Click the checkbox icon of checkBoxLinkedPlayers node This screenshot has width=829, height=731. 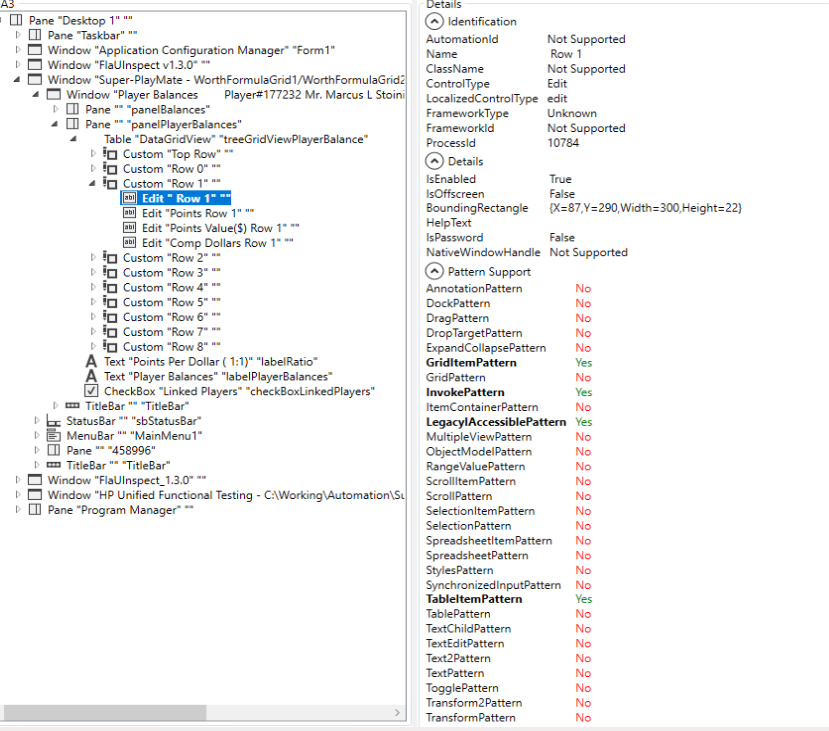pos(91,391)
